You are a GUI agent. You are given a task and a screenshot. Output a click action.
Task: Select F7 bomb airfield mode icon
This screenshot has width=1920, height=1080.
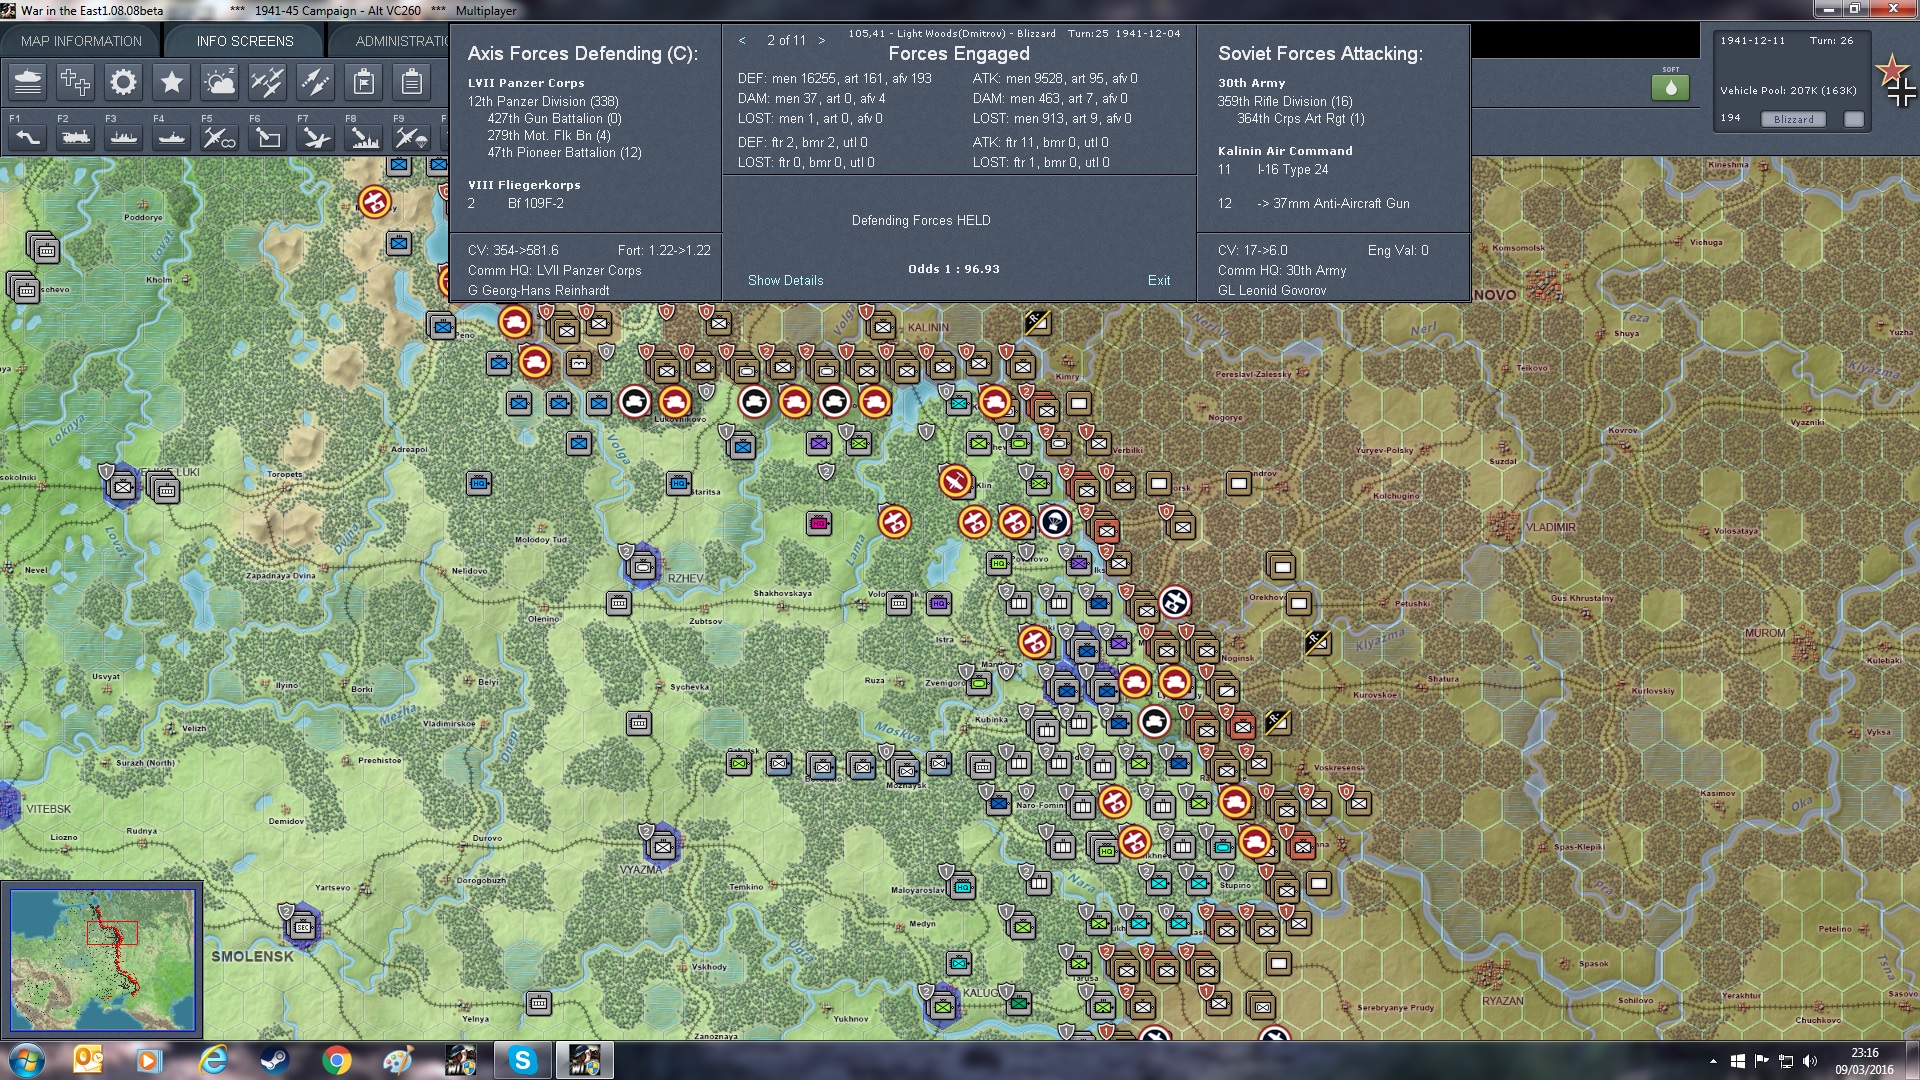click(x=316, y=138)
